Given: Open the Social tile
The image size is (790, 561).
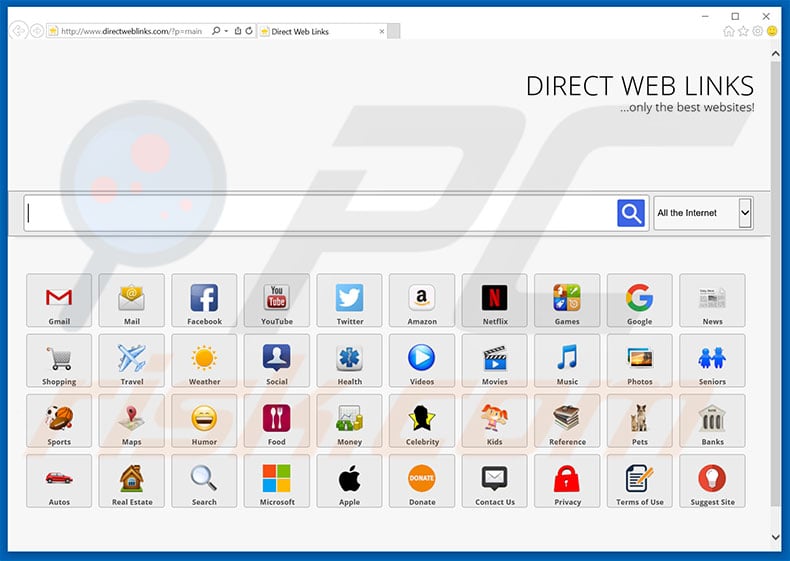Looking at the screenshot, I should [x=277, y=360].
